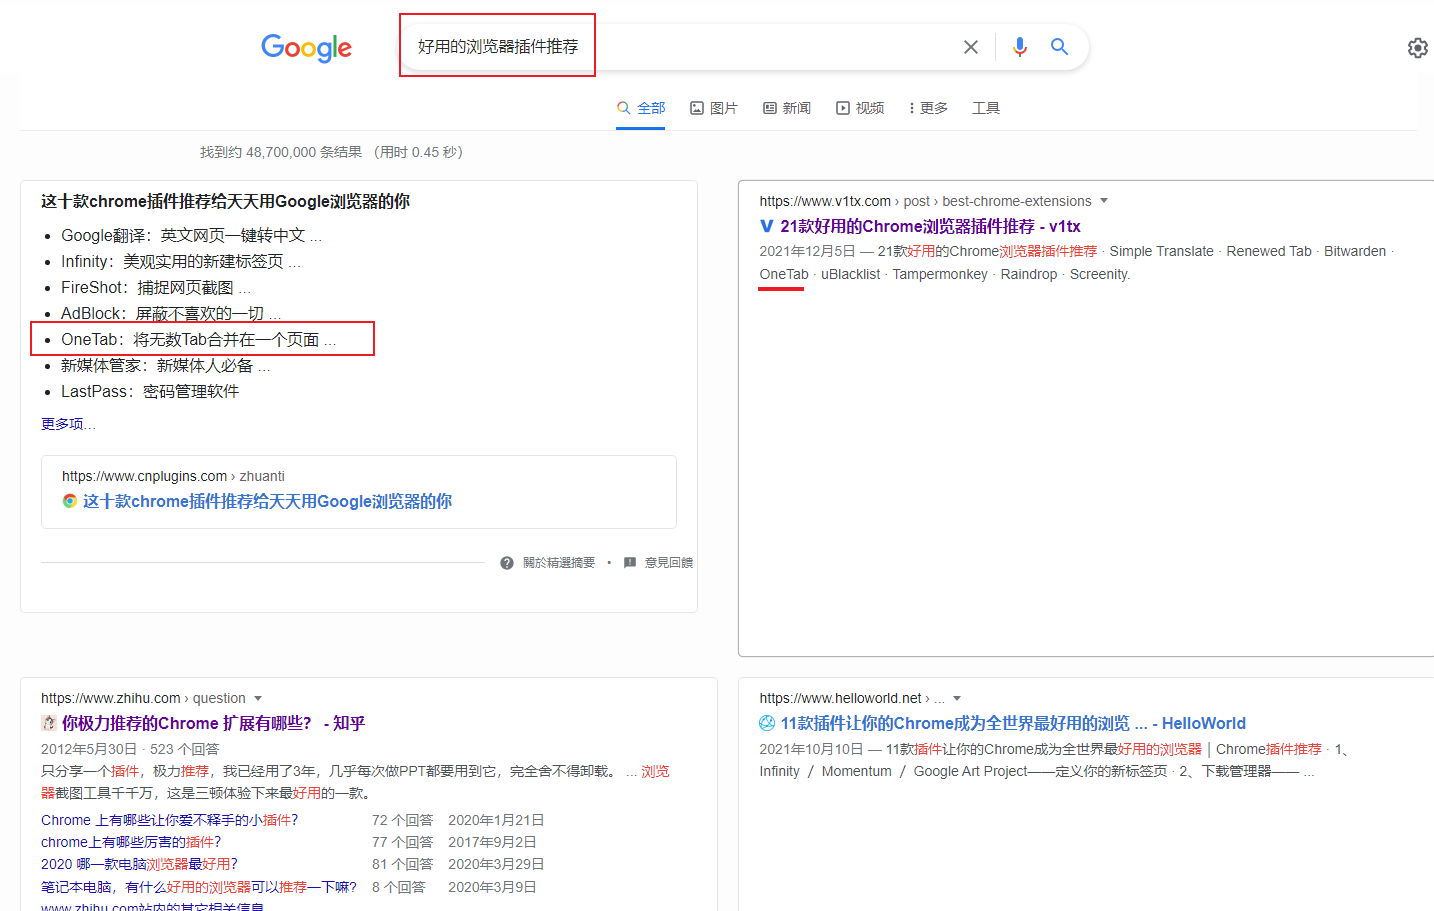Click the v1tx favicon icon
Viewport: 1434px width, 911px height.
(767, 226)
